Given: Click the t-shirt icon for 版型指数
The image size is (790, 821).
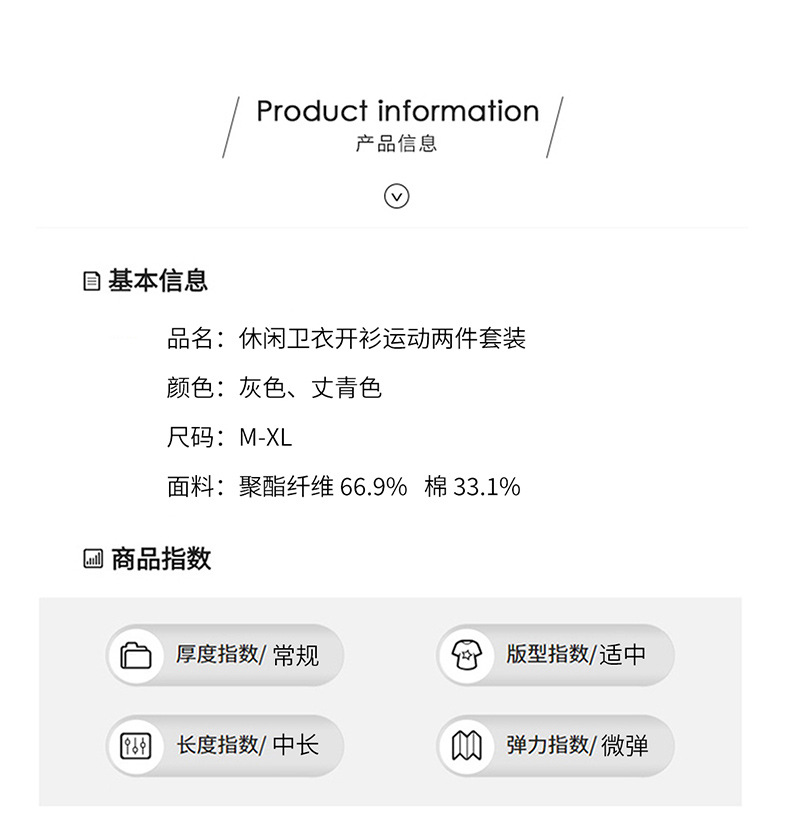Looking at the screenshot, I should coord(467,656).
